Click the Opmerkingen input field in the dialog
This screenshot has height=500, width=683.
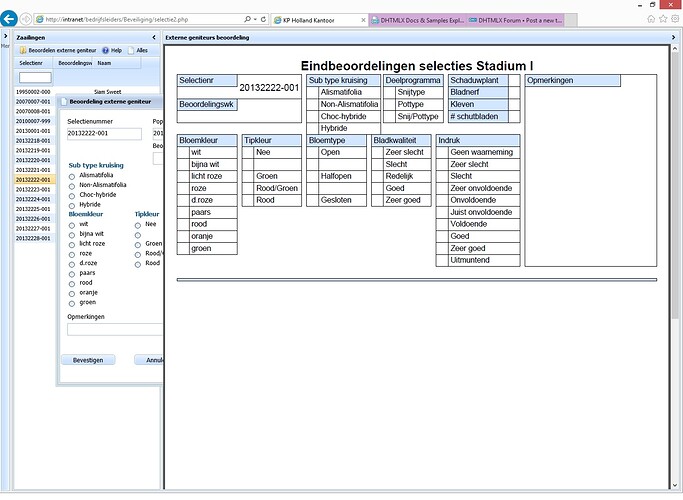(x=115, y=329)
